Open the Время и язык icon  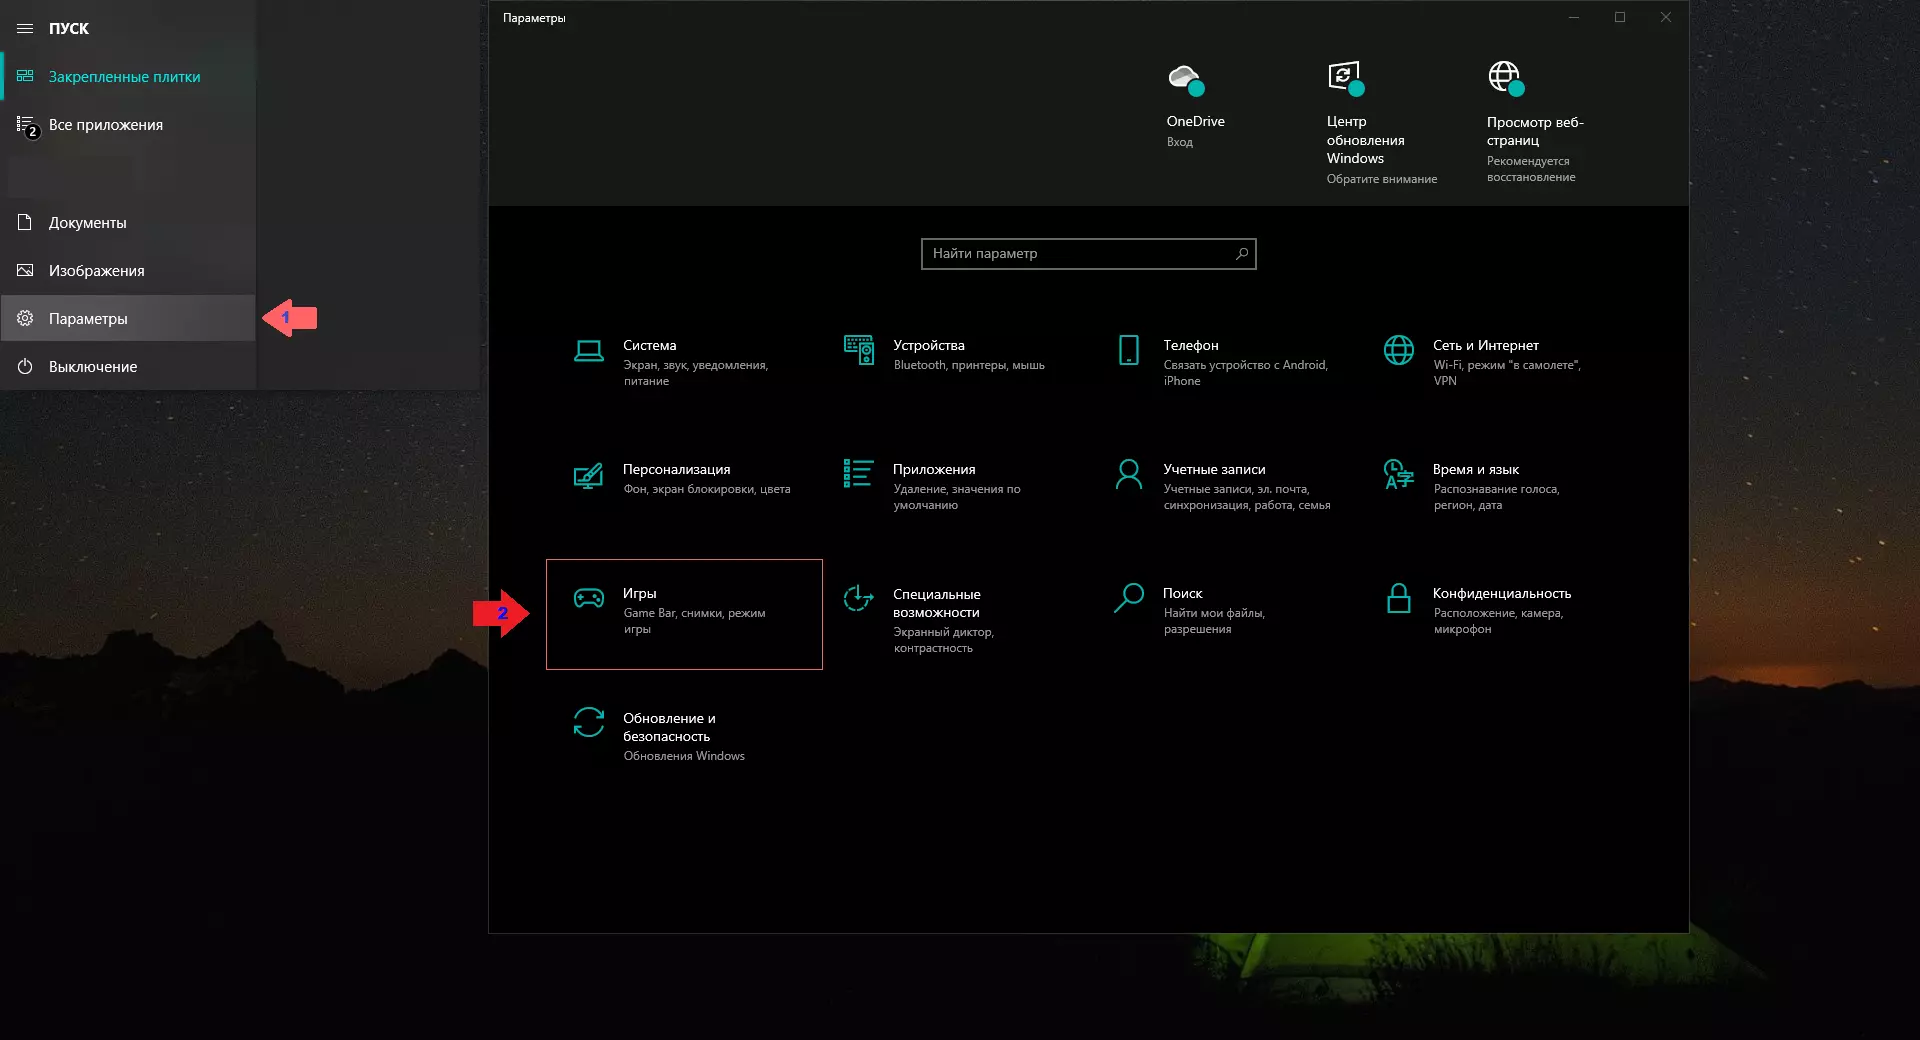click(x=1399, y=474)
